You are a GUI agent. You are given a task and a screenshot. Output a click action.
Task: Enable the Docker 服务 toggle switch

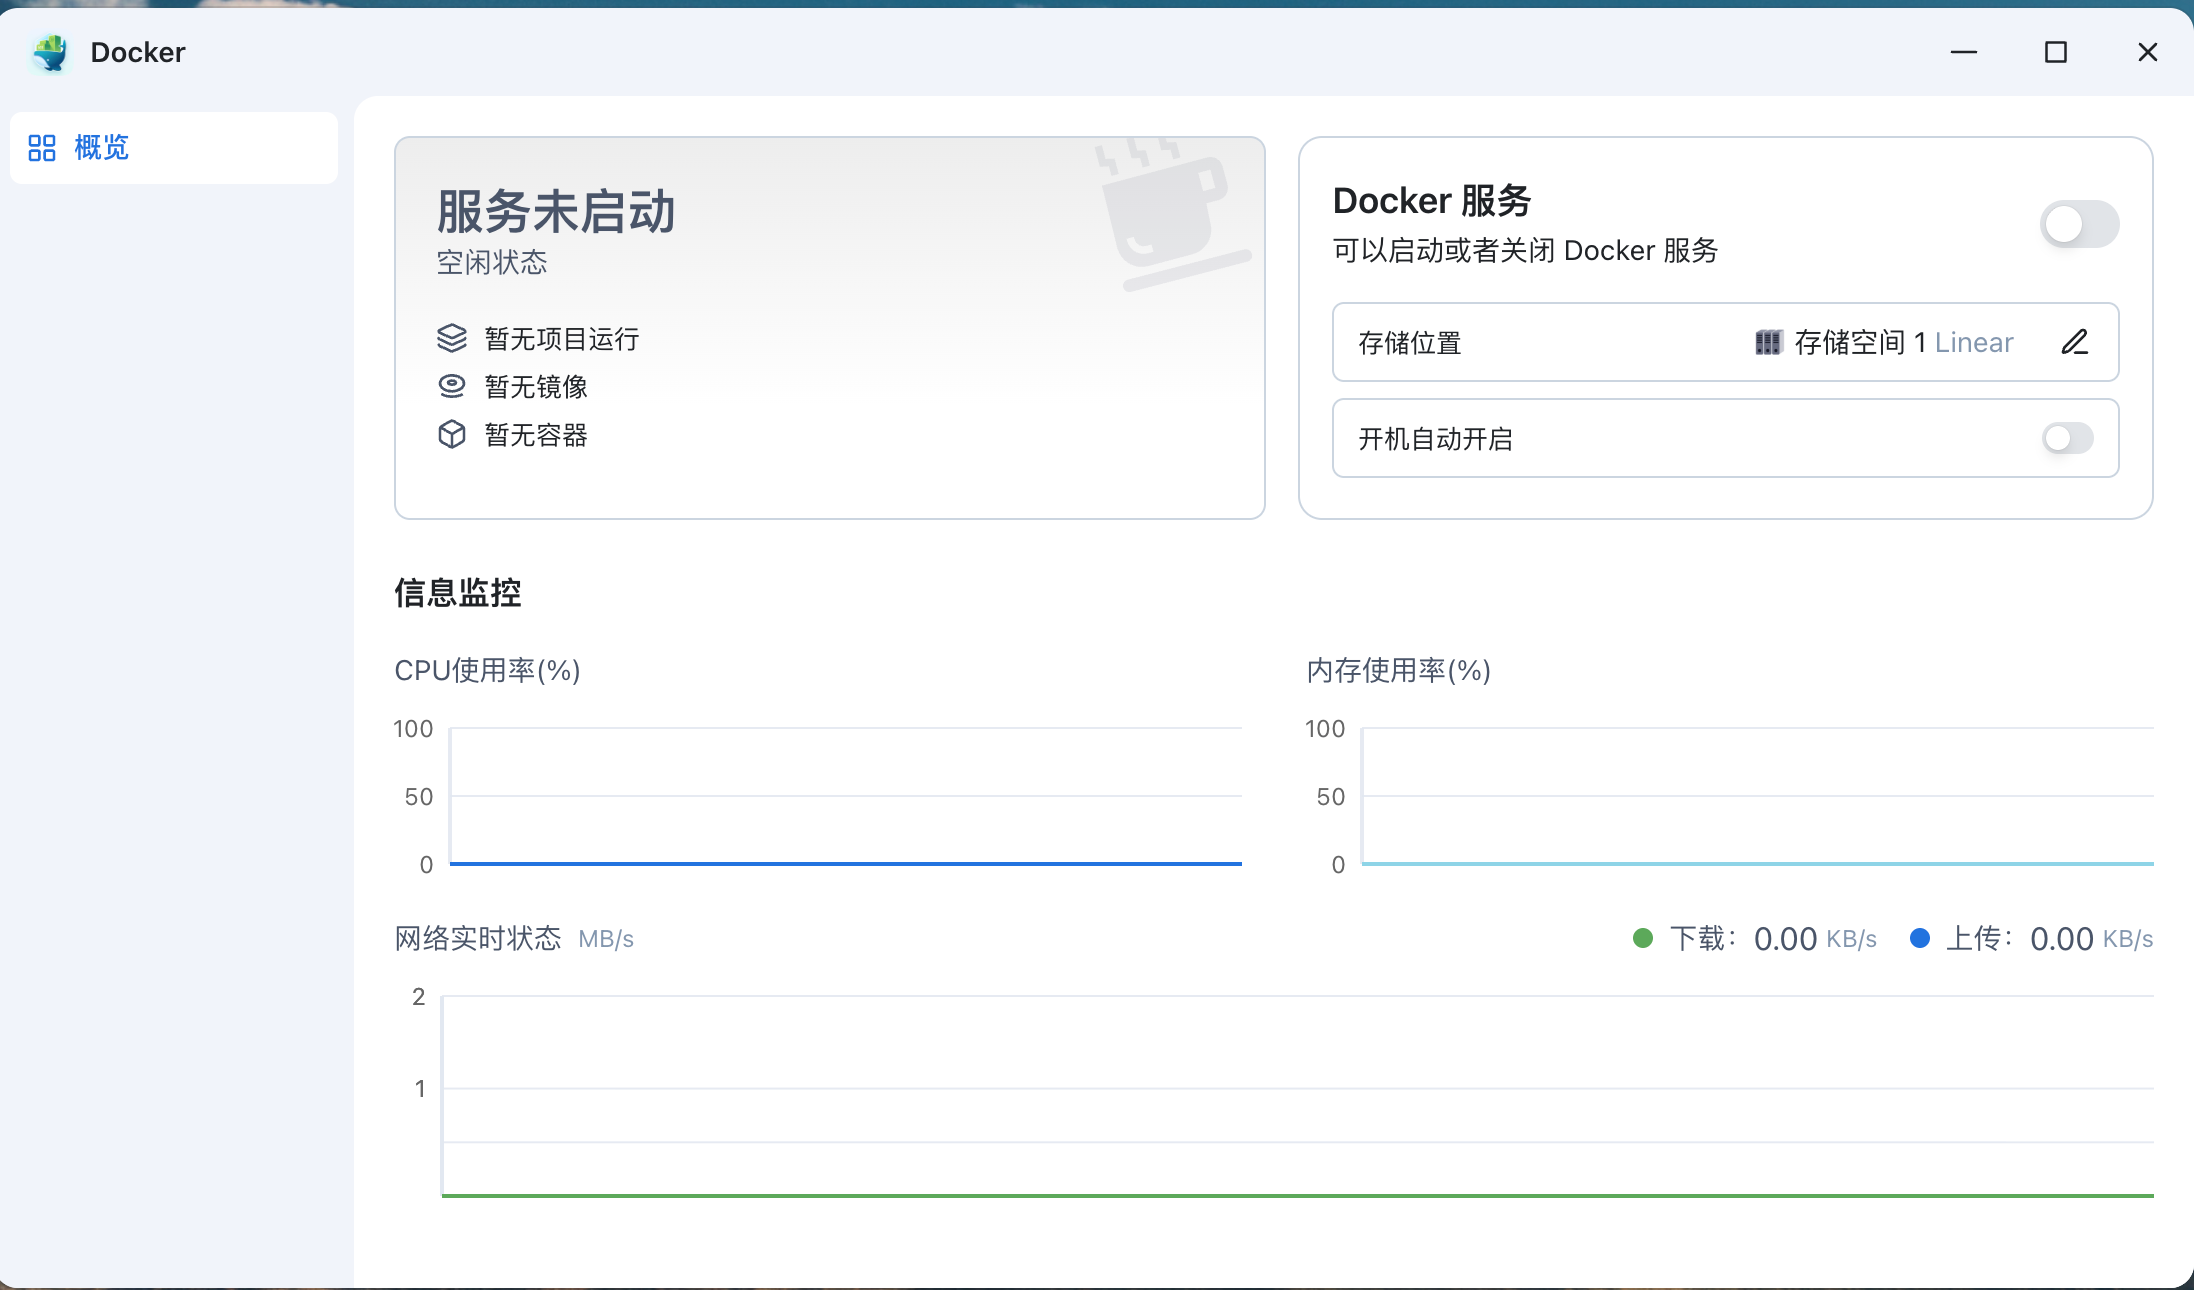click(2079, 224)
